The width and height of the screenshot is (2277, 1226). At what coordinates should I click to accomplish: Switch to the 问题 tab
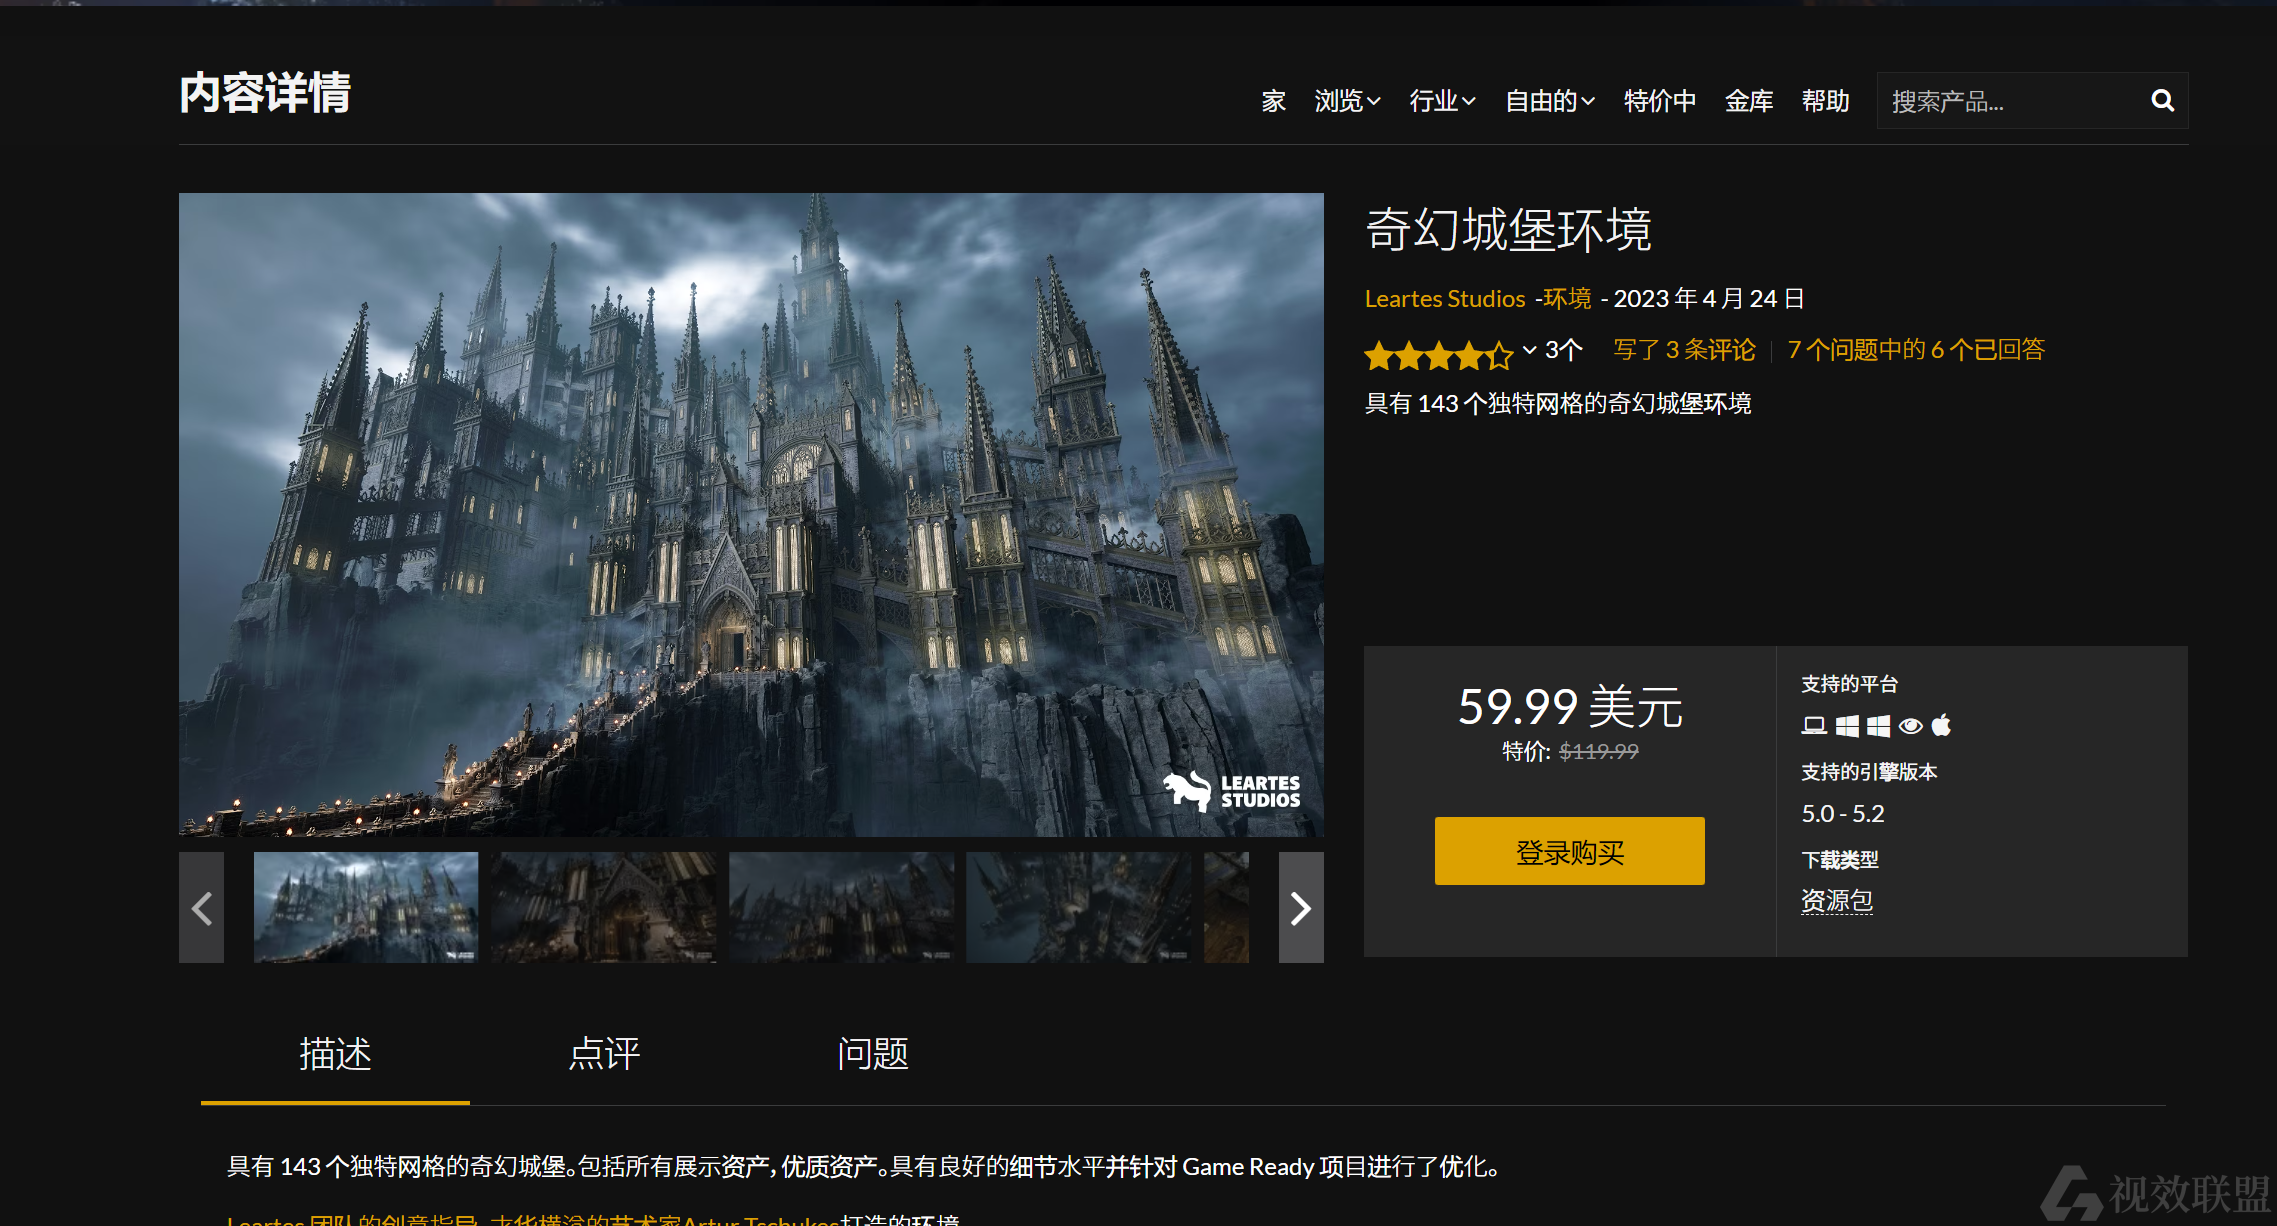pos(873,1054)
